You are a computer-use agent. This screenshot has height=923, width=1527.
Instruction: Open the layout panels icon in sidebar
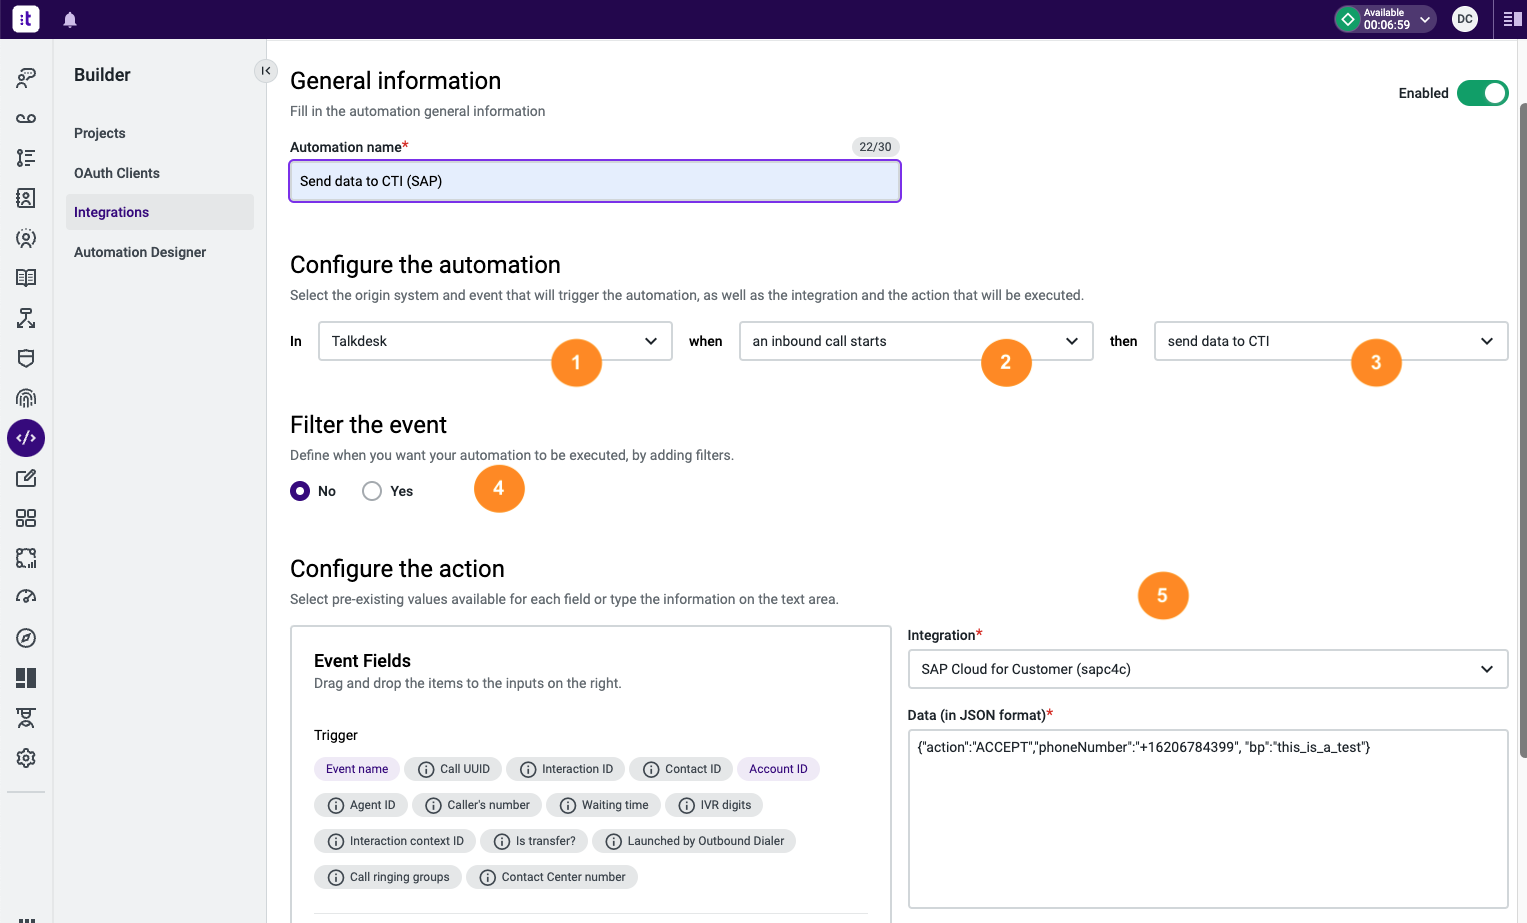pos(26,678)
